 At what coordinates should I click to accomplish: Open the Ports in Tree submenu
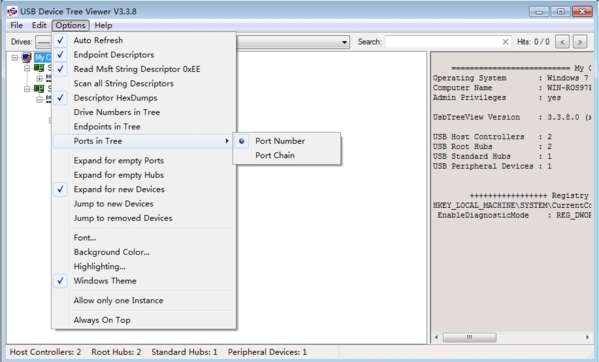(144, 141)
